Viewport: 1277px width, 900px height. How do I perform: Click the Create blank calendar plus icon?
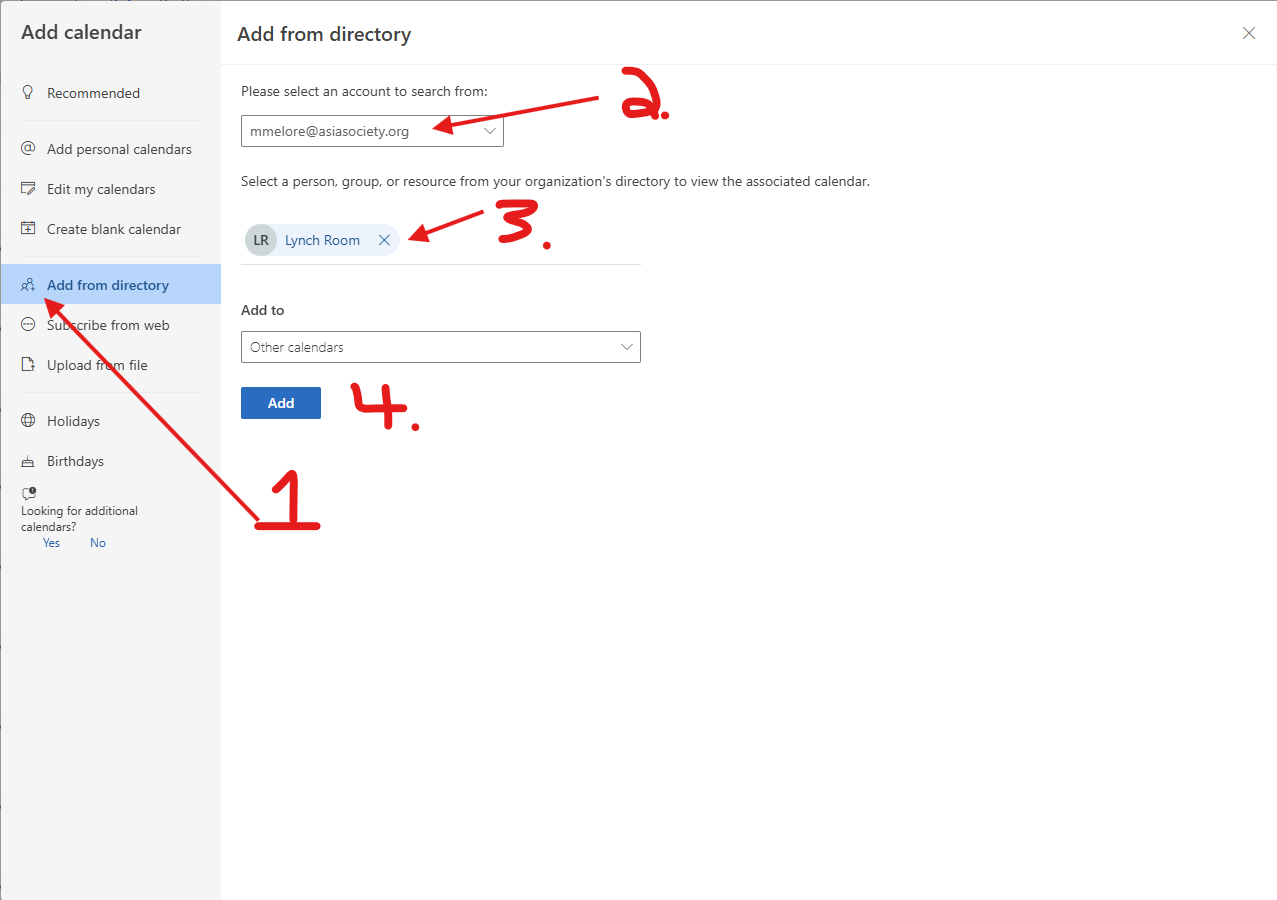click(28, 229)
